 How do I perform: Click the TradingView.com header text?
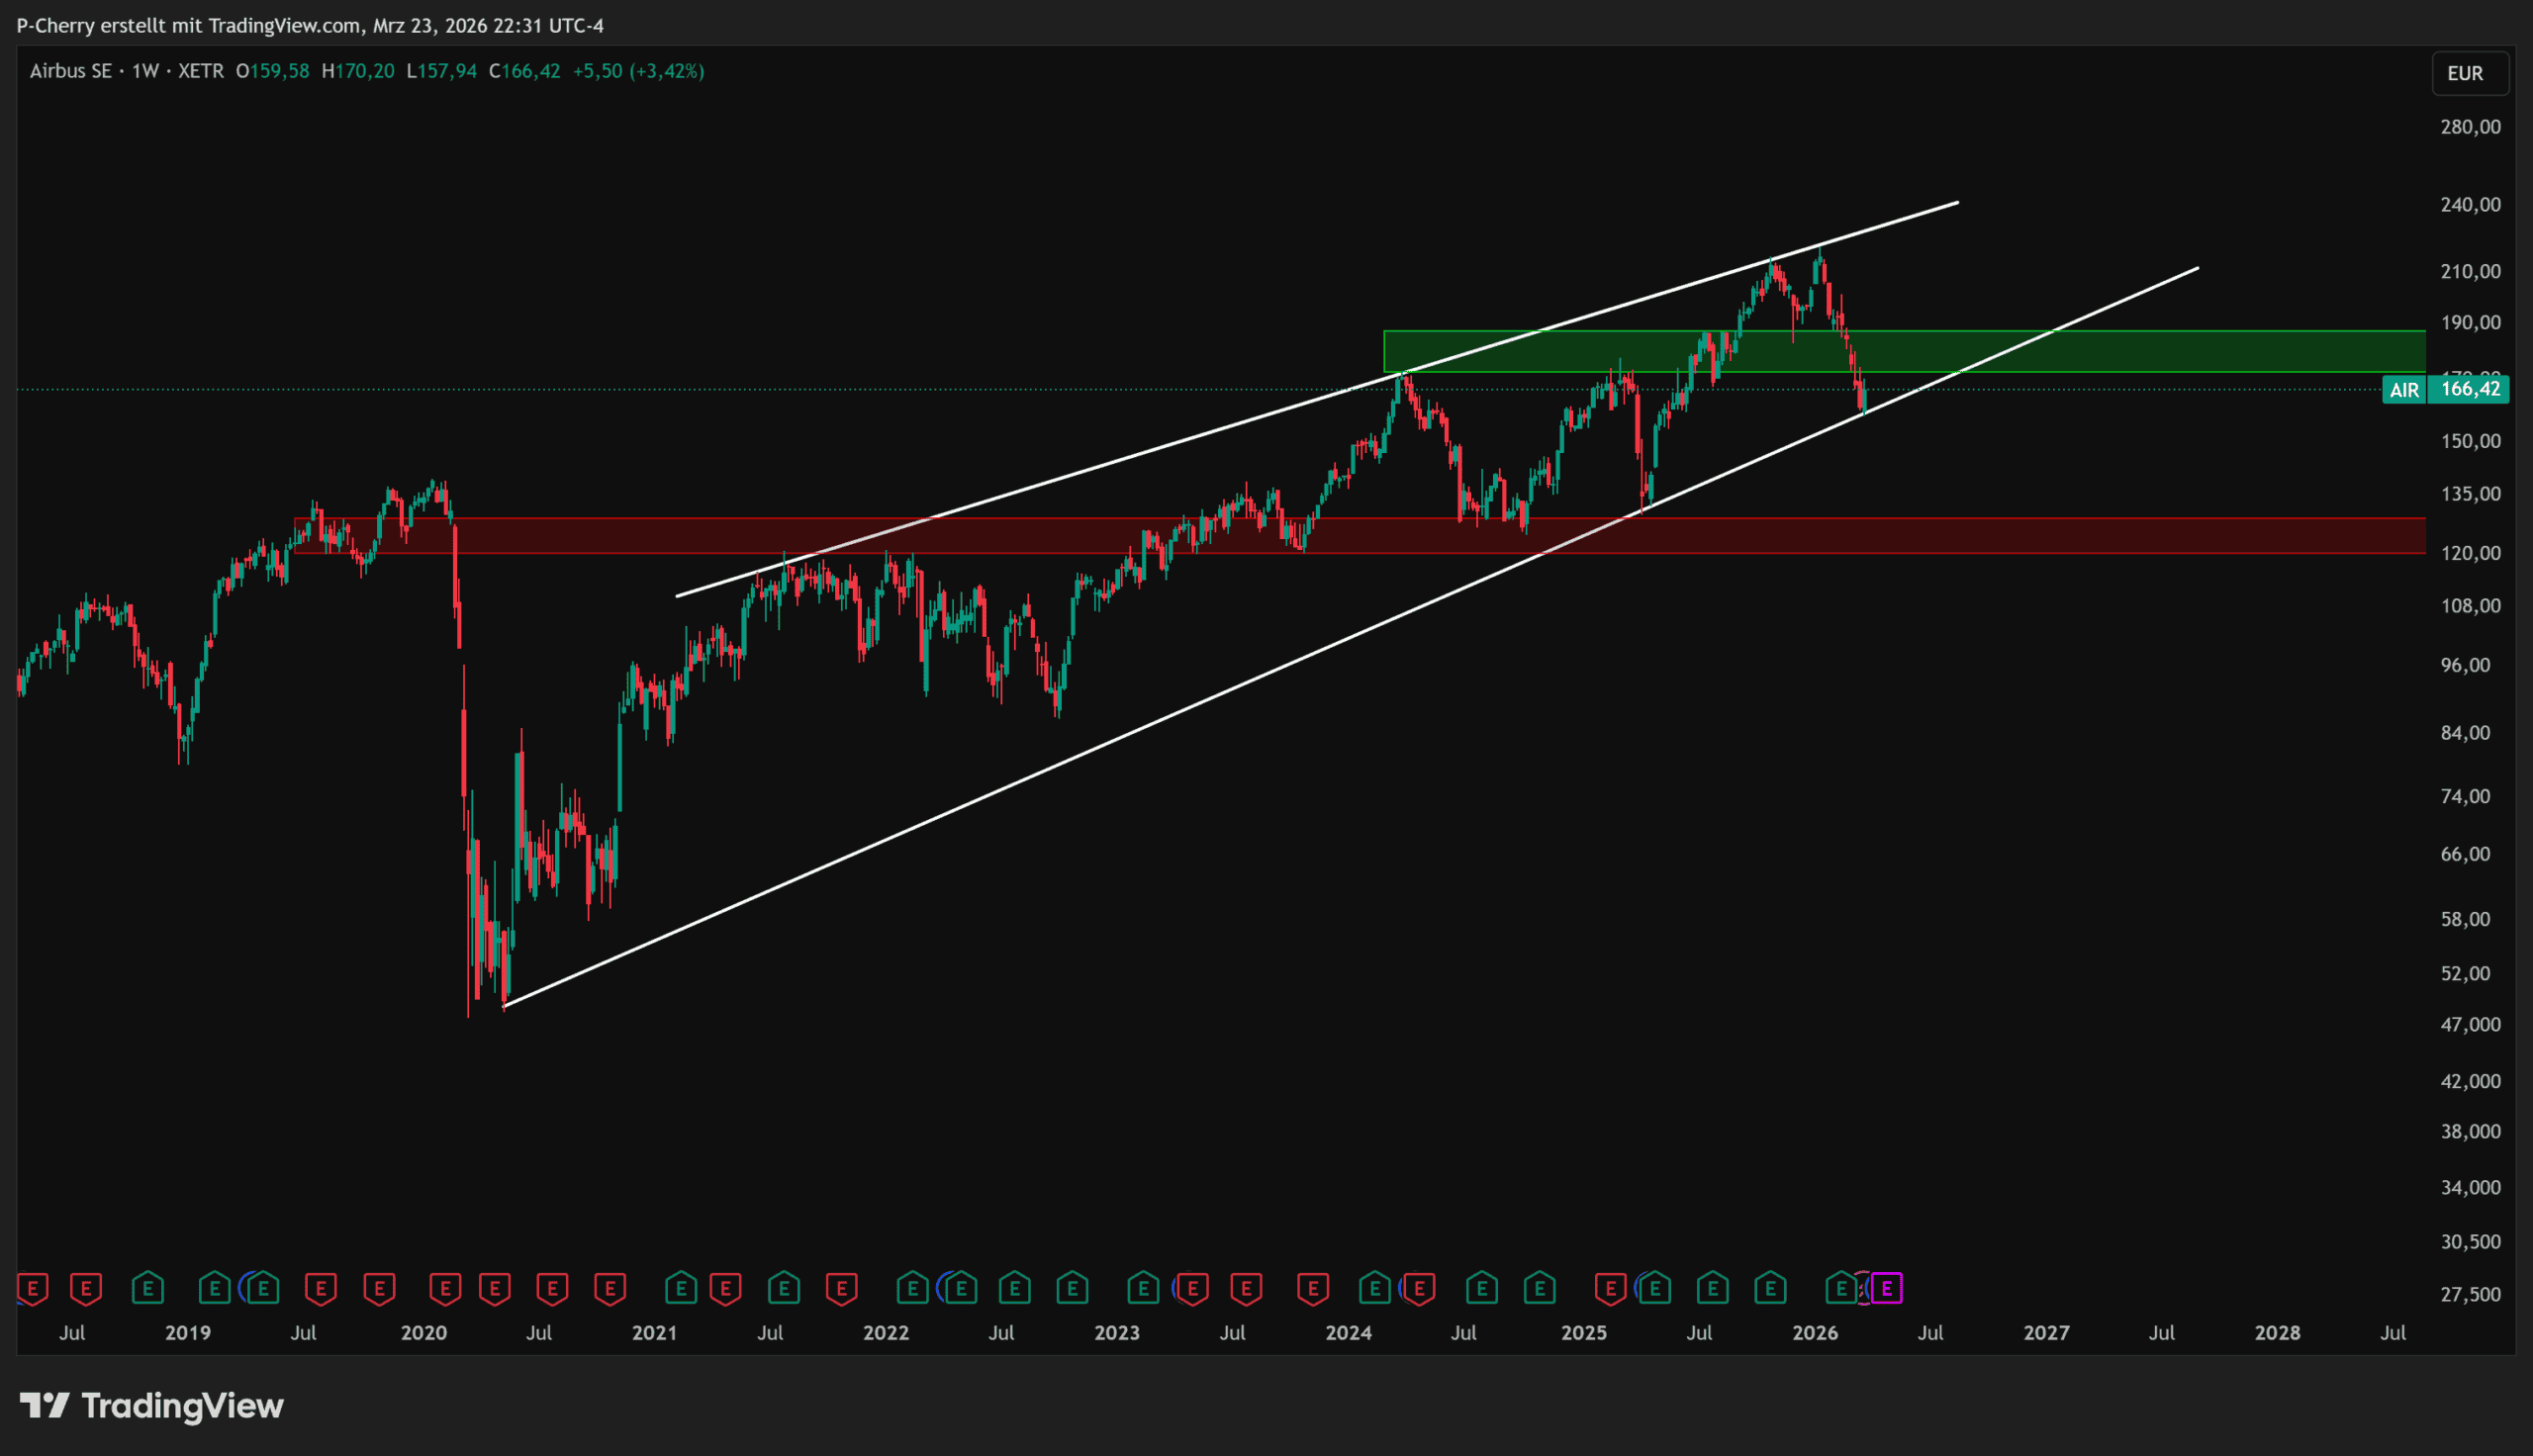pos(285,25)
